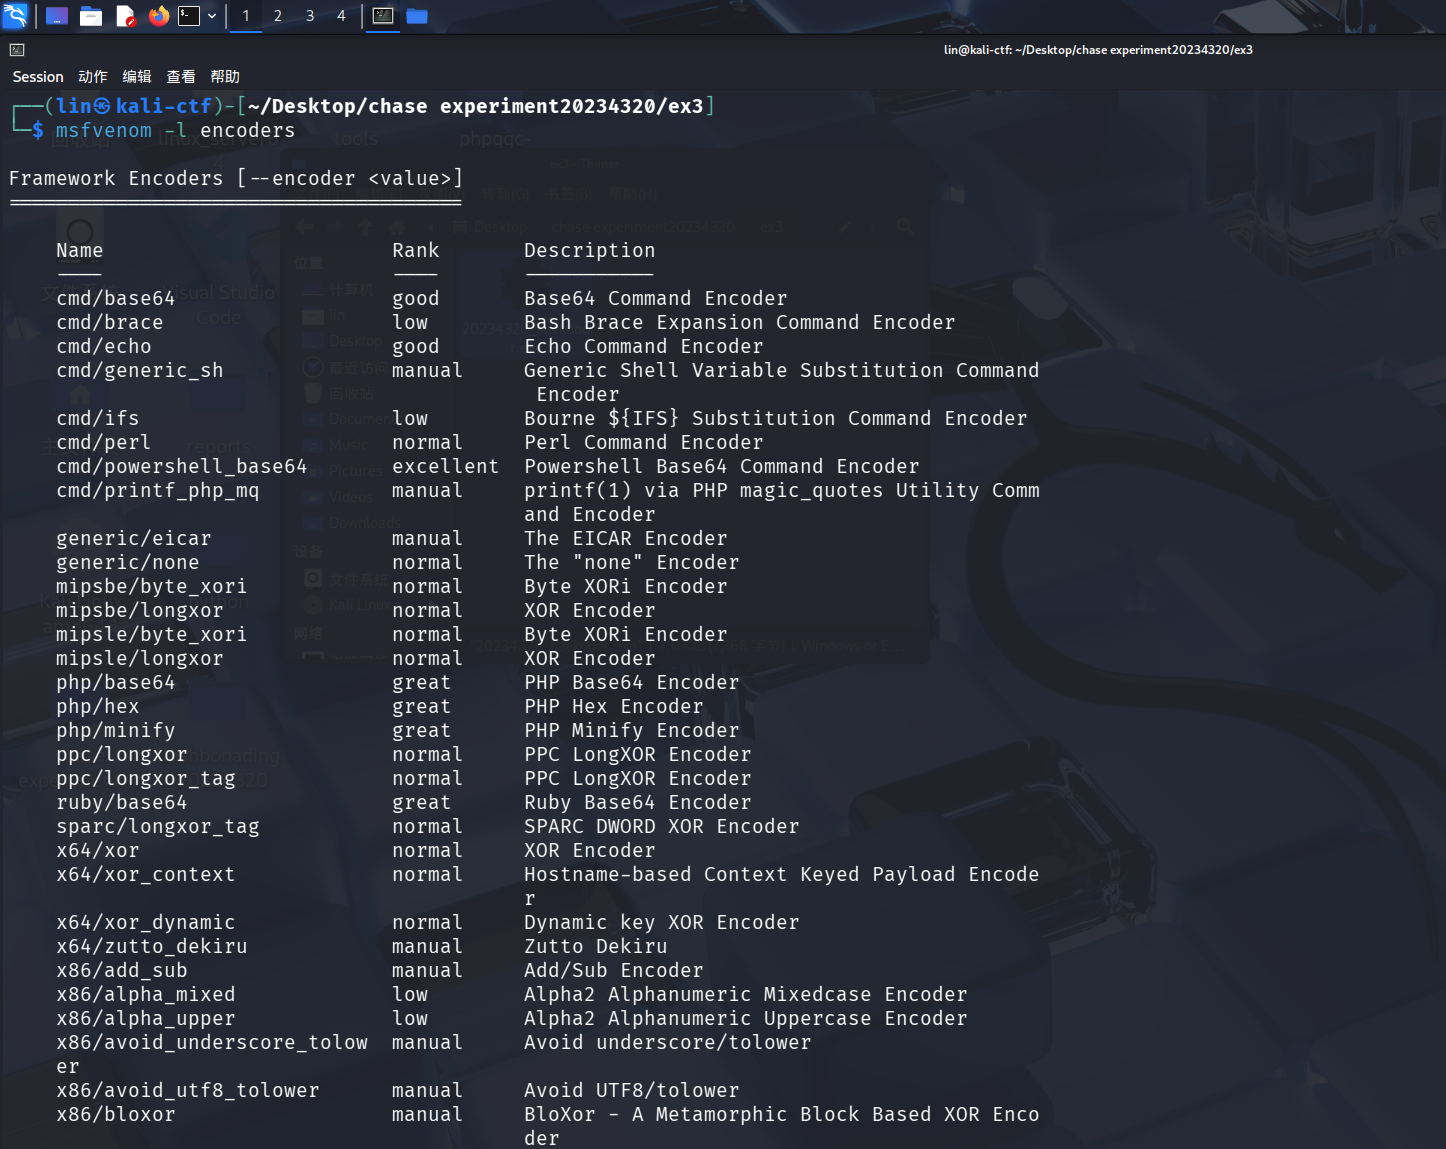1446x1149 pixels.
Task: Click the 'Bash Brace Expansion Command Encoder' description
Action: [x=740, y=323]
